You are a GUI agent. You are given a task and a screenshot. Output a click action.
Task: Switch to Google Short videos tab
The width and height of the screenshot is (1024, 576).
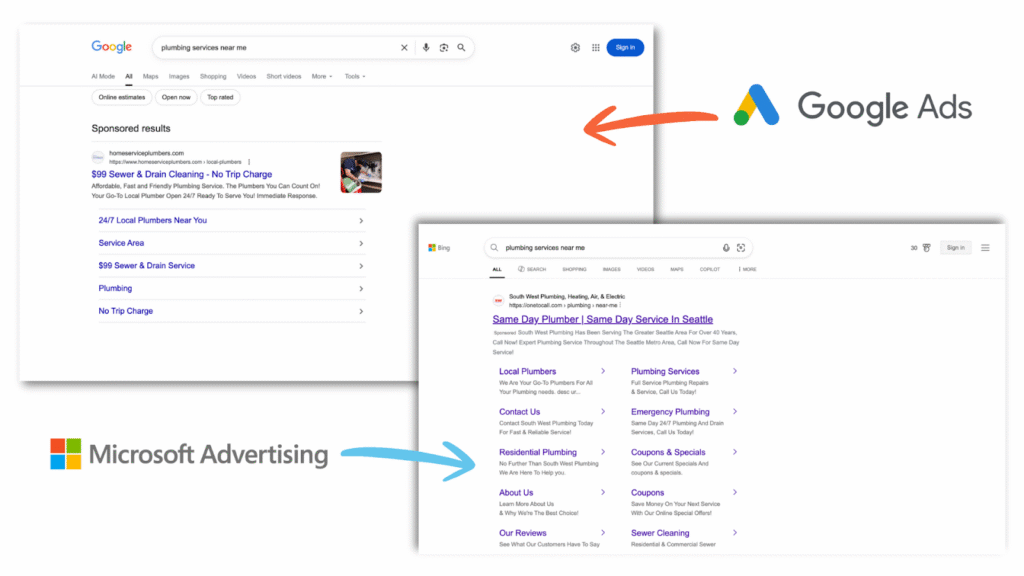[283, 76]
